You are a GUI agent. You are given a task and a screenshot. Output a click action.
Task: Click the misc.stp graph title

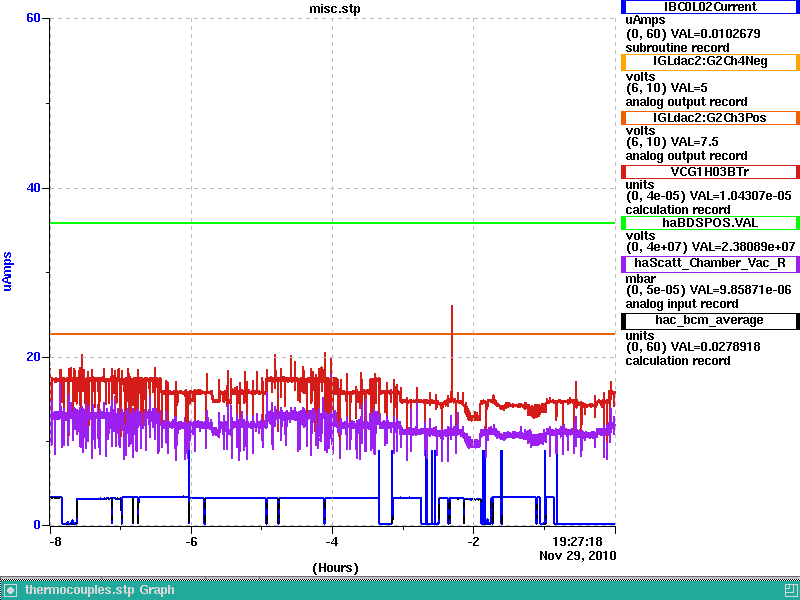(x=335, y=9)
